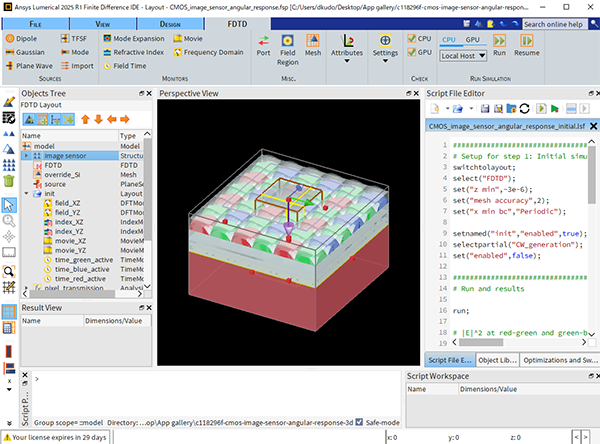The width and height of the screenshot is (600, 444).
Task: Run the script with green play icon
Action: (x=554, y=109)
